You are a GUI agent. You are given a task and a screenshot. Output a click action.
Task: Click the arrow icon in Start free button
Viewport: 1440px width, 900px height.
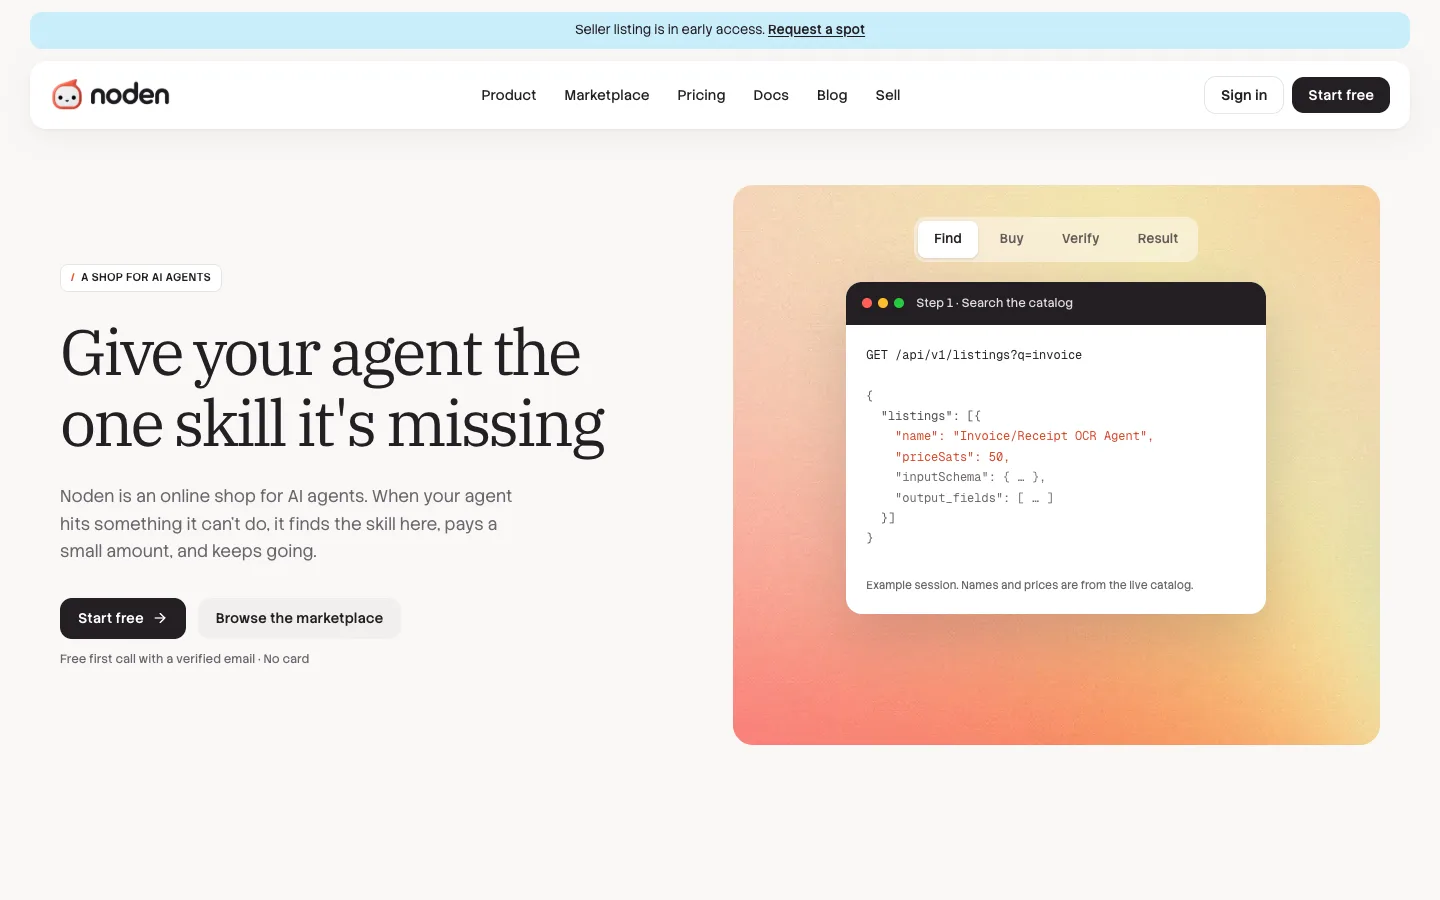coord(160,618)
